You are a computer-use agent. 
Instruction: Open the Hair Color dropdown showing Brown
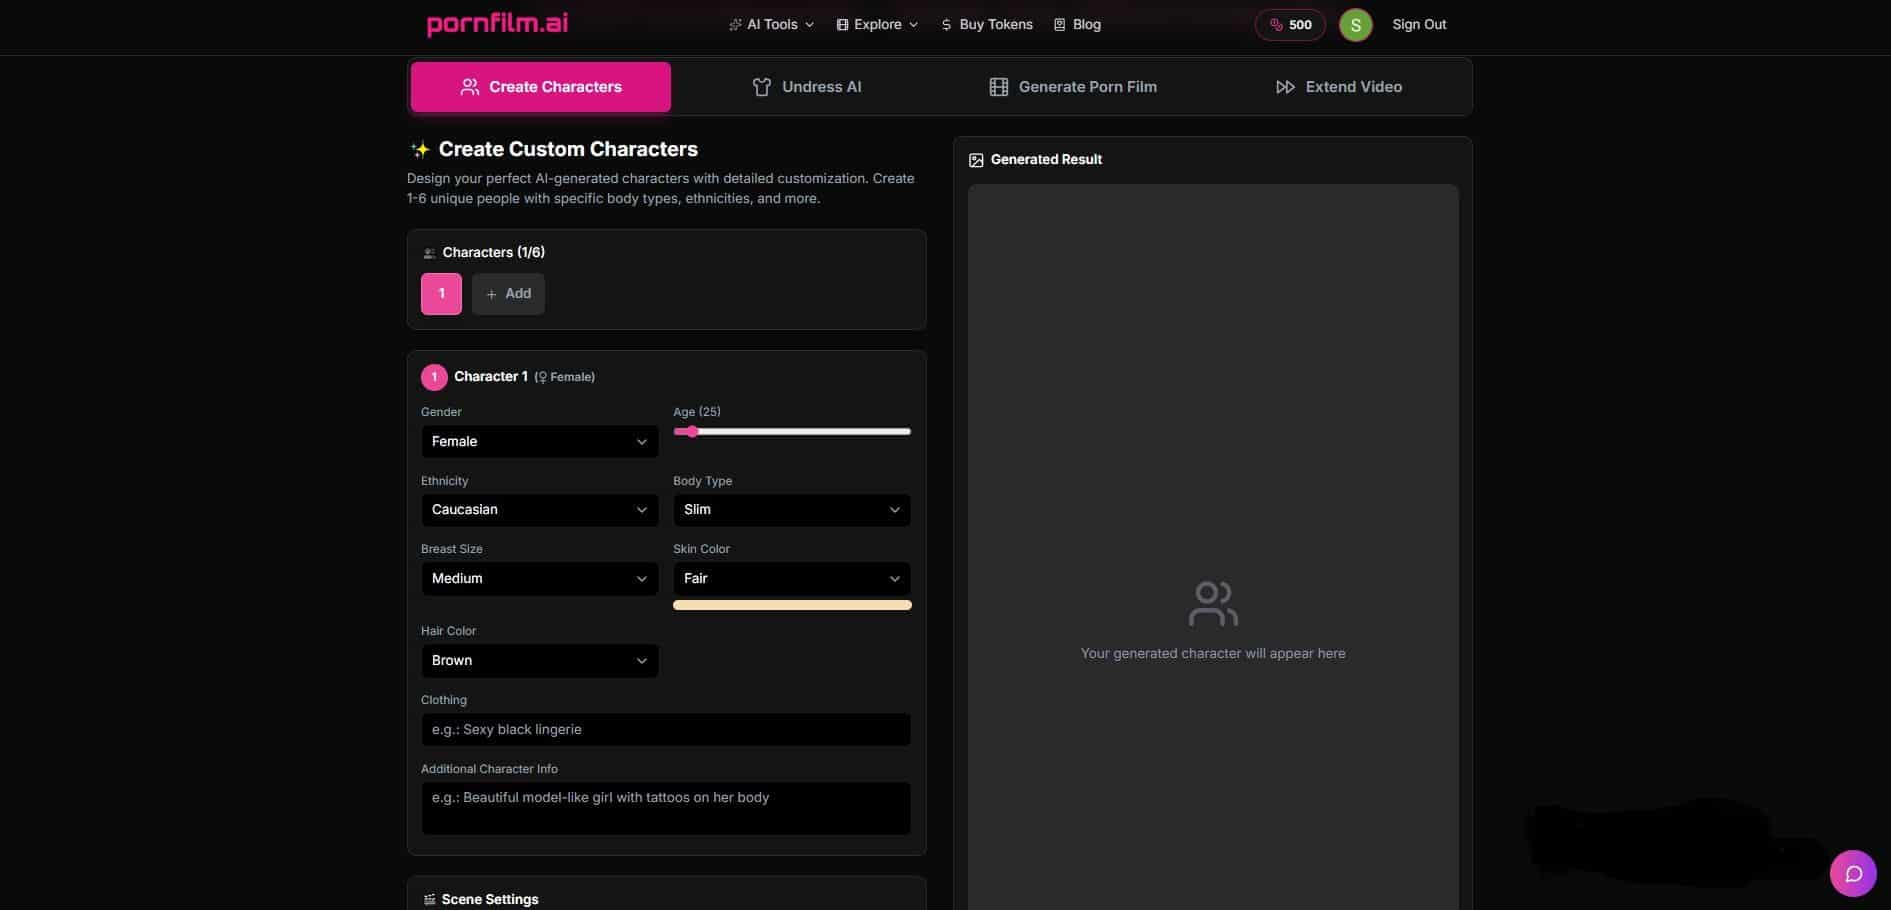coord(540,661)
